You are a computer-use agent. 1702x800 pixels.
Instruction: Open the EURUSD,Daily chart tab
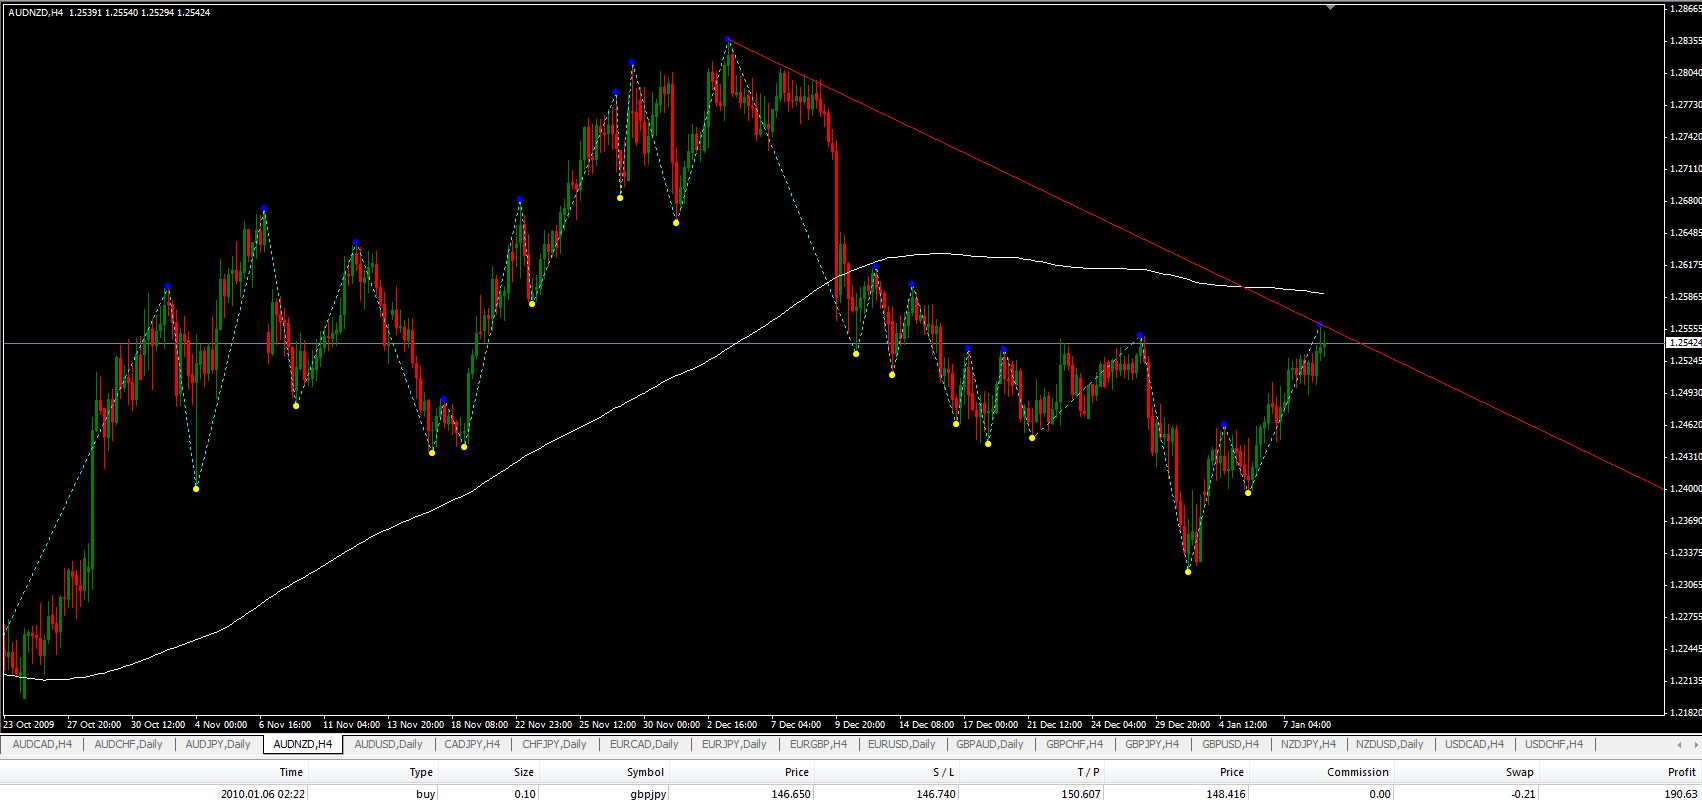(901, 744)
